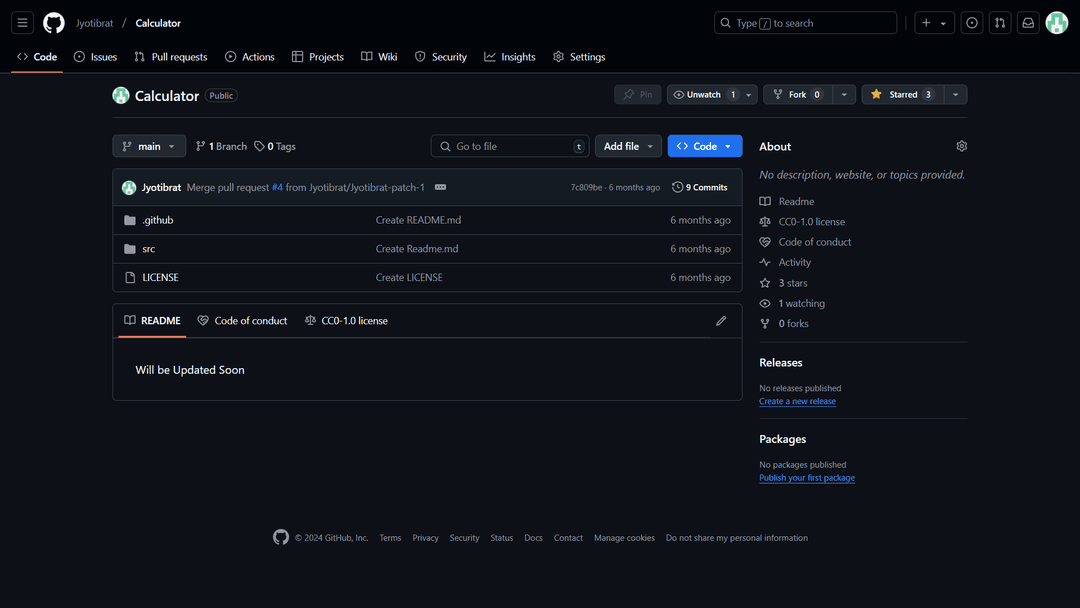The width and height of the screenshot is (1080, 608).
Task: Click the Go to file search field
Action: (x=510, y=146)
